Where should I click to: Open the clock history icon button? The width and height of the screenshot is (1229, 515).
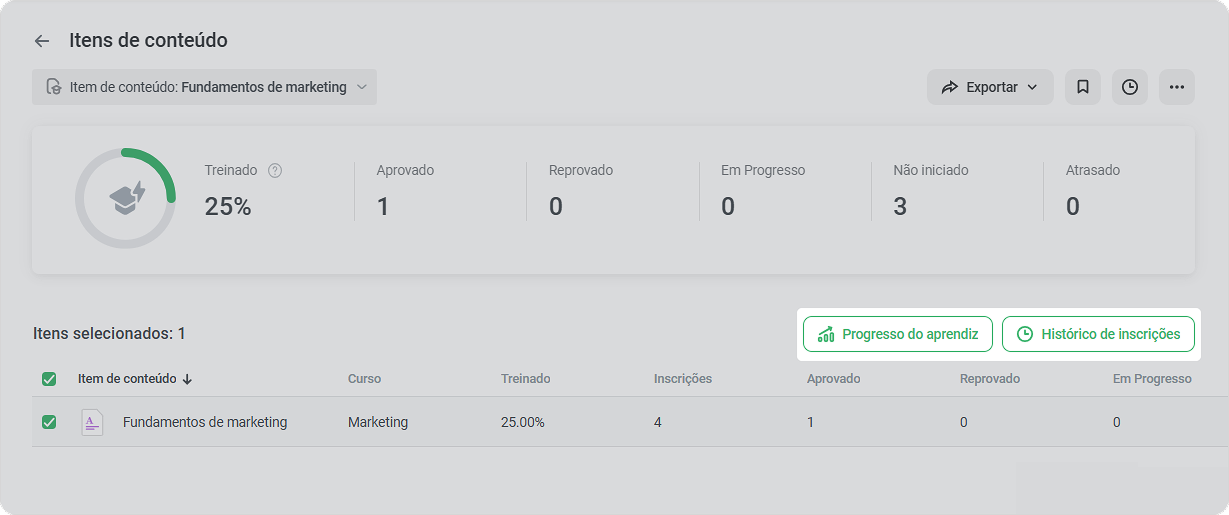[1130, 87]
